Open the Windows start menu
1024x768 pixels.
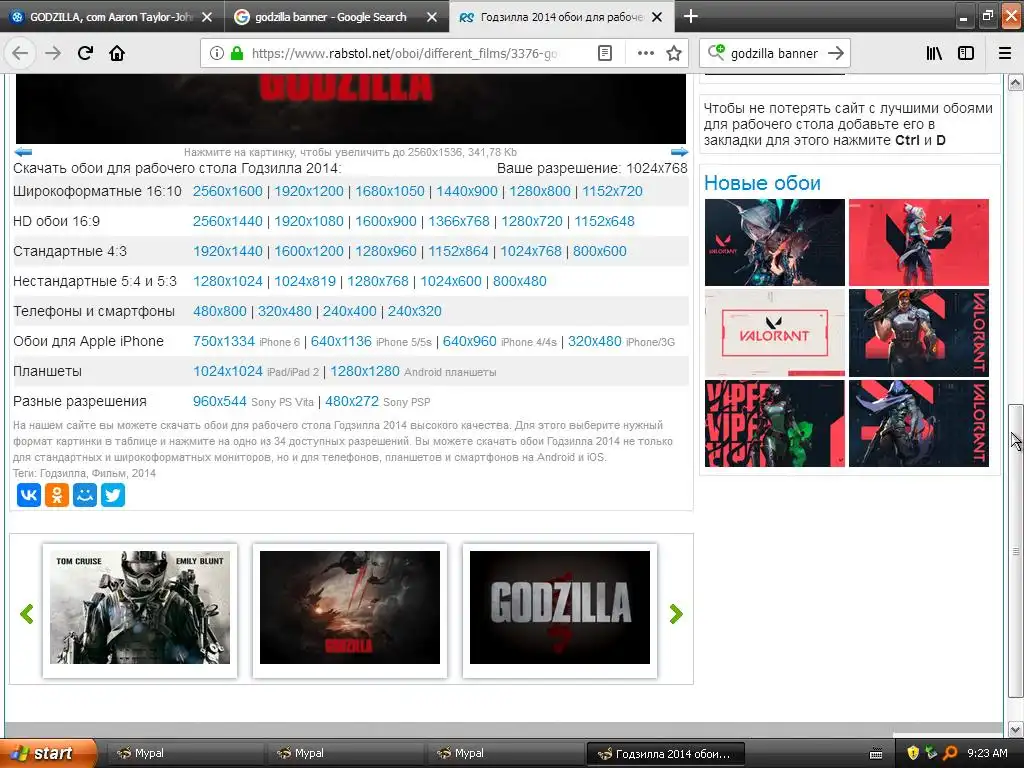(x=48, y=753)
